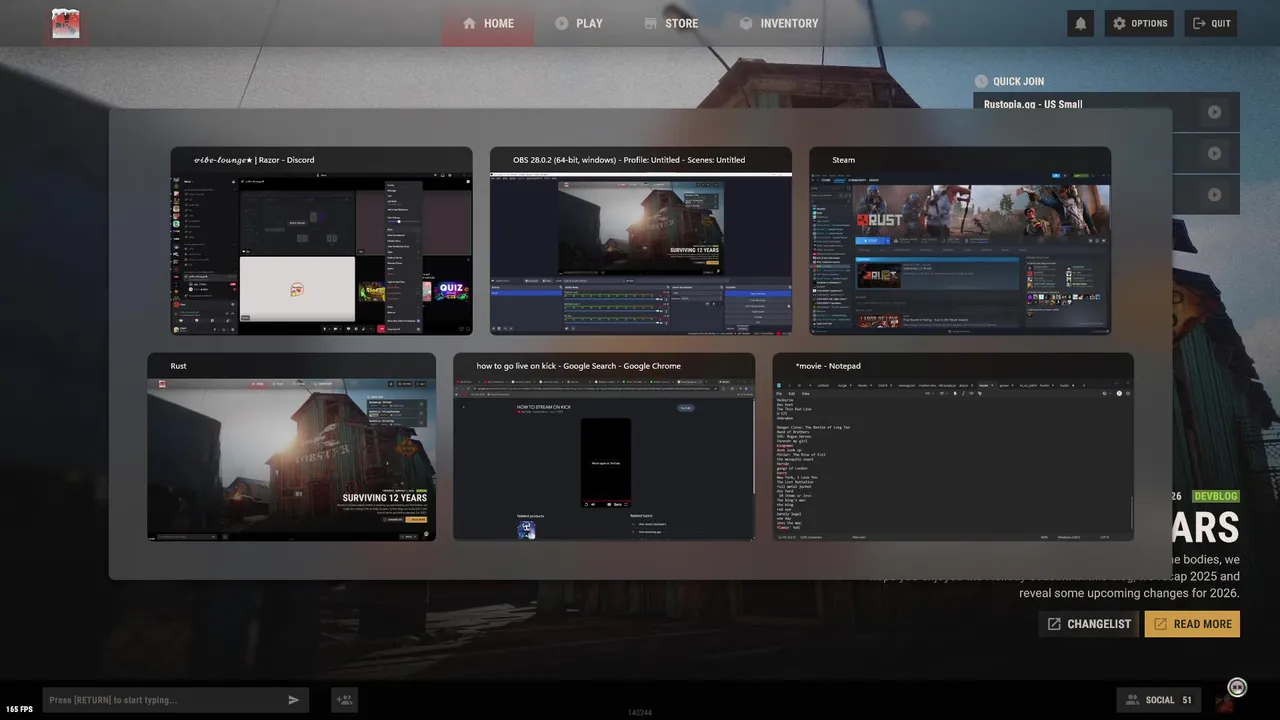Open the CHANGELIST link
The height and width of the screenshot is (720, 1280).
(x=1088, y=624)
